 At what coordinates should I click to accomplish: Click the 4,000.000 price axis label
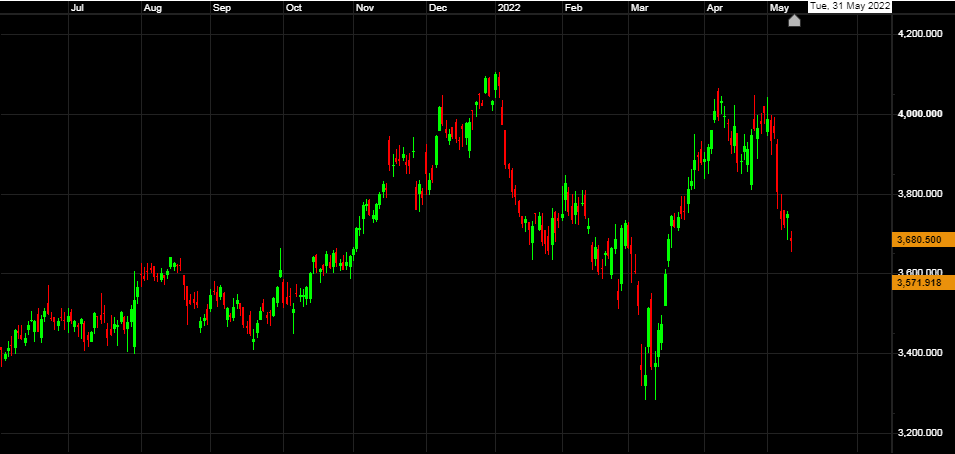click(x=921, y=114)
